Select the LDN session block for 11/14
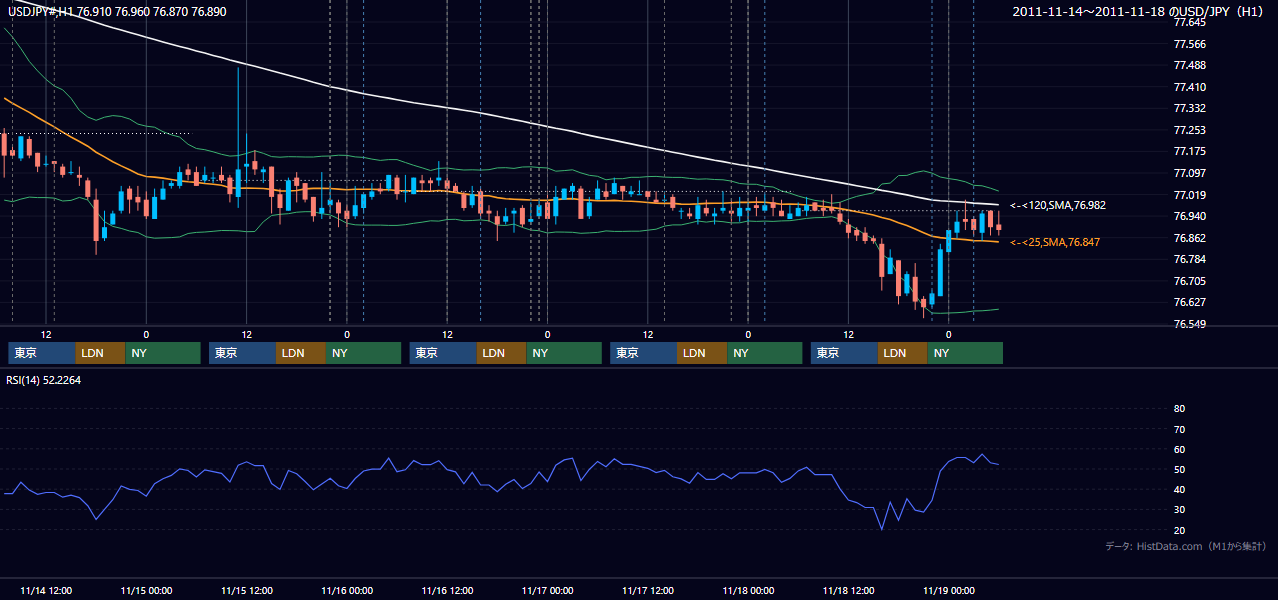Viewport: 1278px width, 600px height. click(x=101, y=353)
